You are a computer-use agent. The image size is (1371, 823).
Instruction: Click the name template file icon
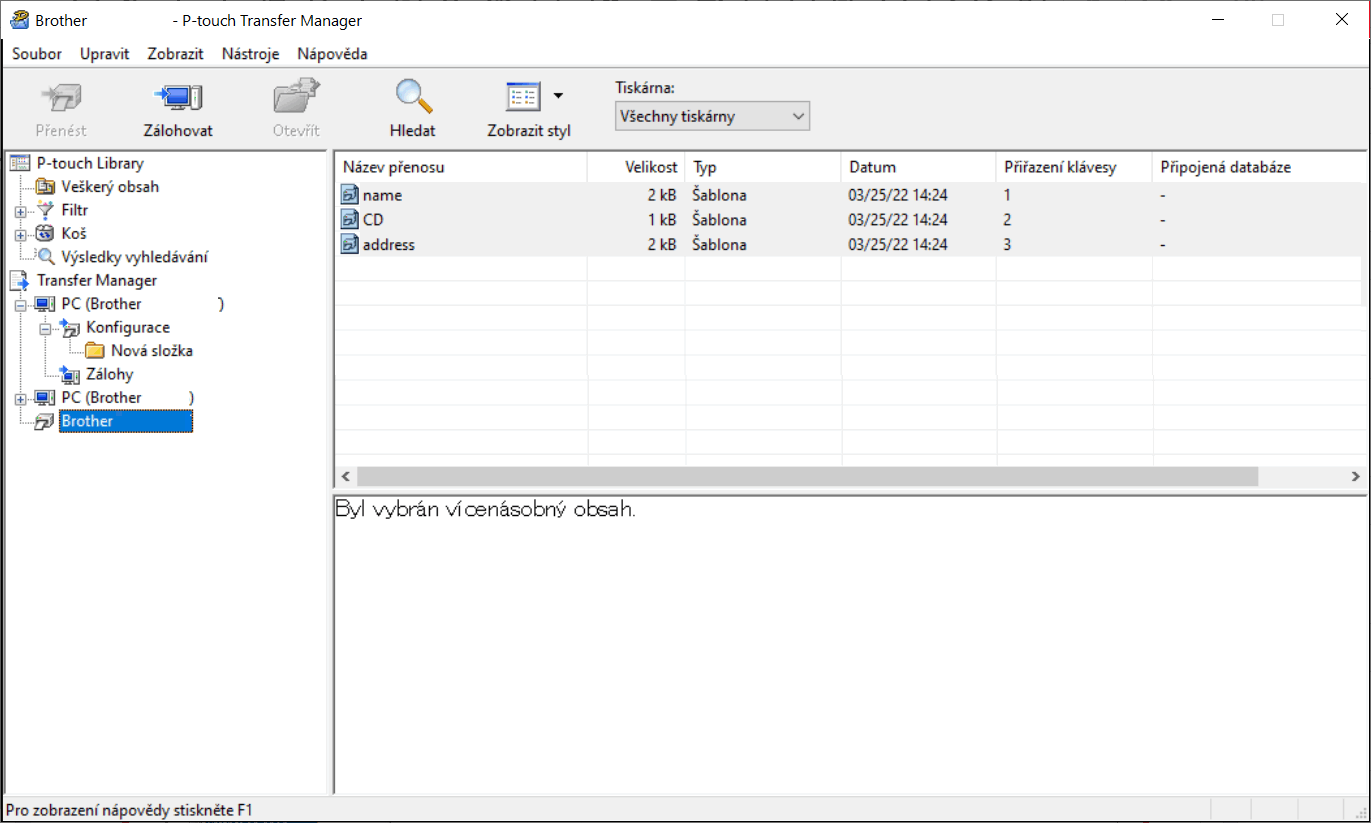pos(349,195)
